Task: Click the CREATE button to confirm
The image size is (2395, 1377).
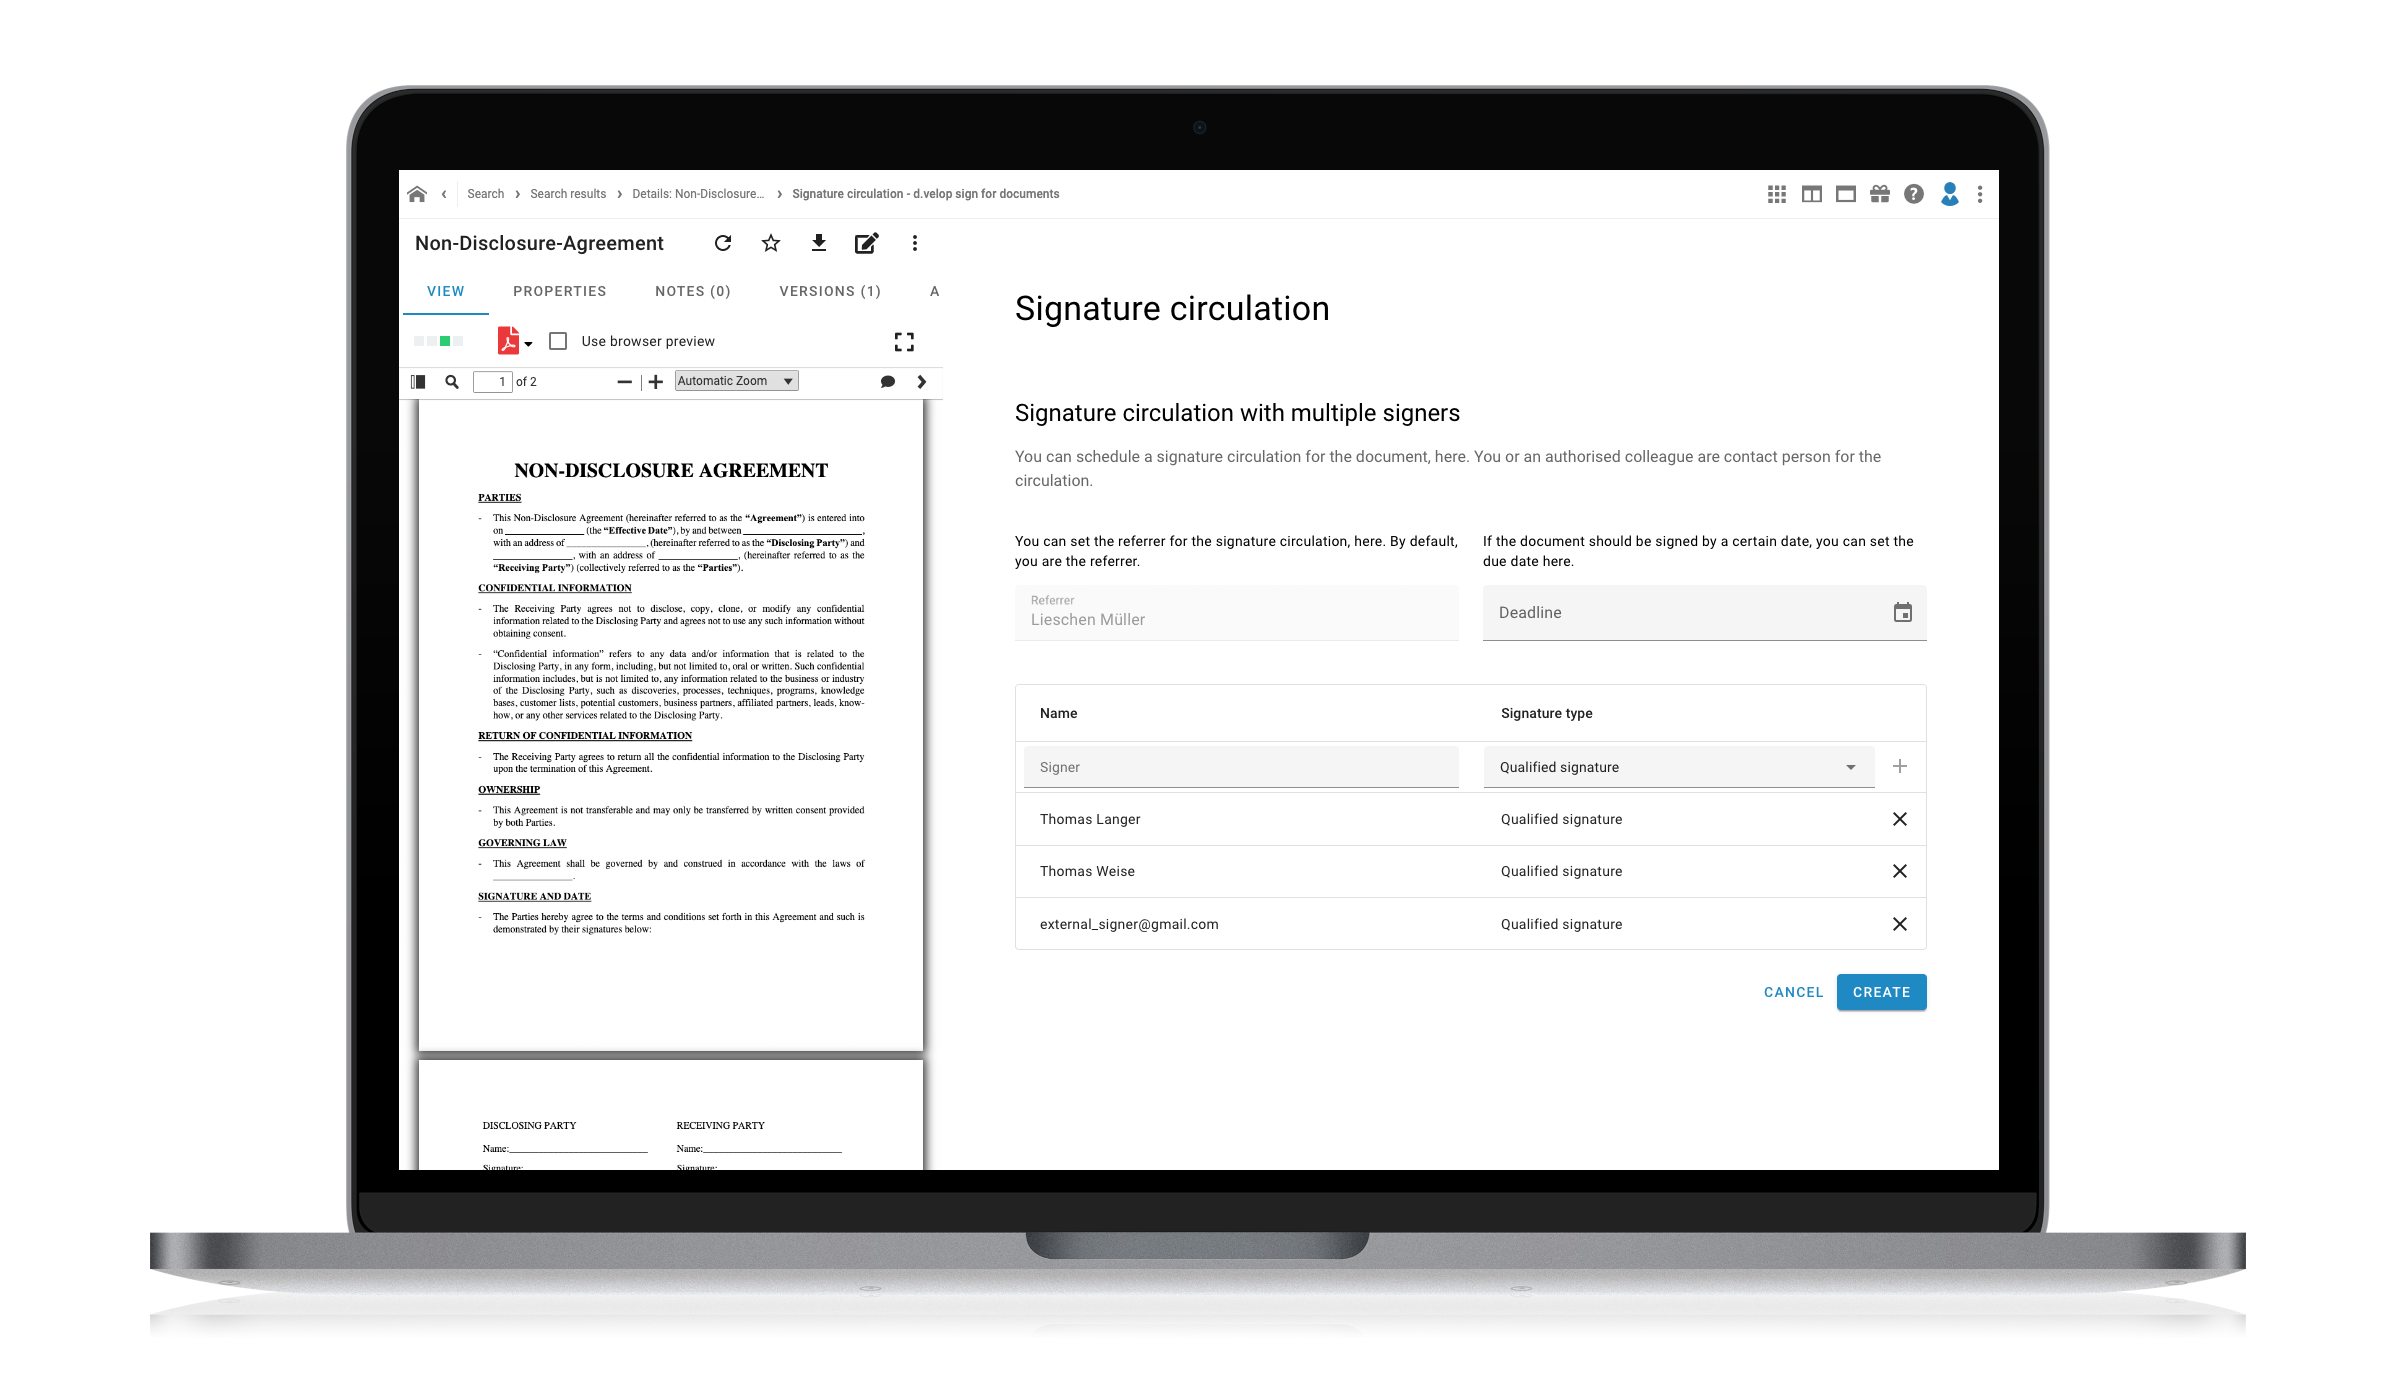Action: (1880, 990)
